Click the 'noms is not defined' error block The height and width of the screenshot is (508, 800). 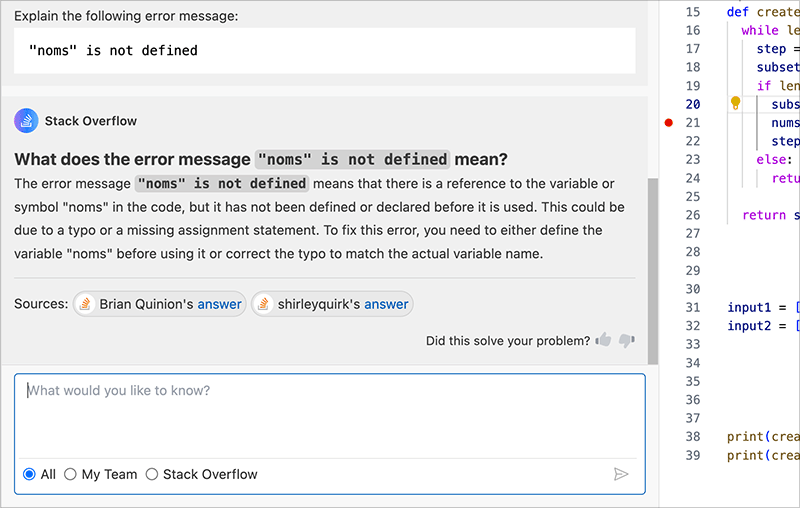(324, 50)
